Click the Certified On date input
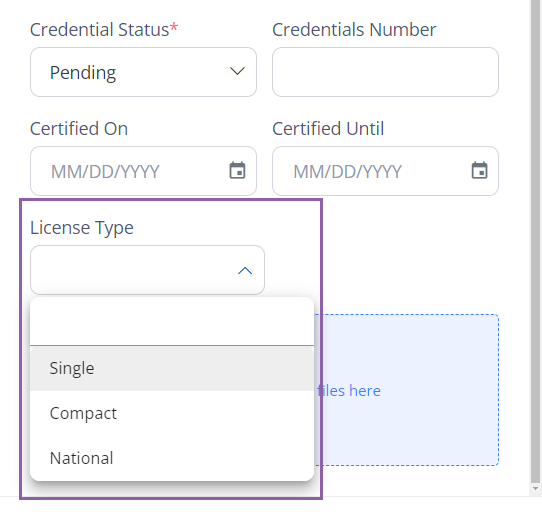 [143, 171]
